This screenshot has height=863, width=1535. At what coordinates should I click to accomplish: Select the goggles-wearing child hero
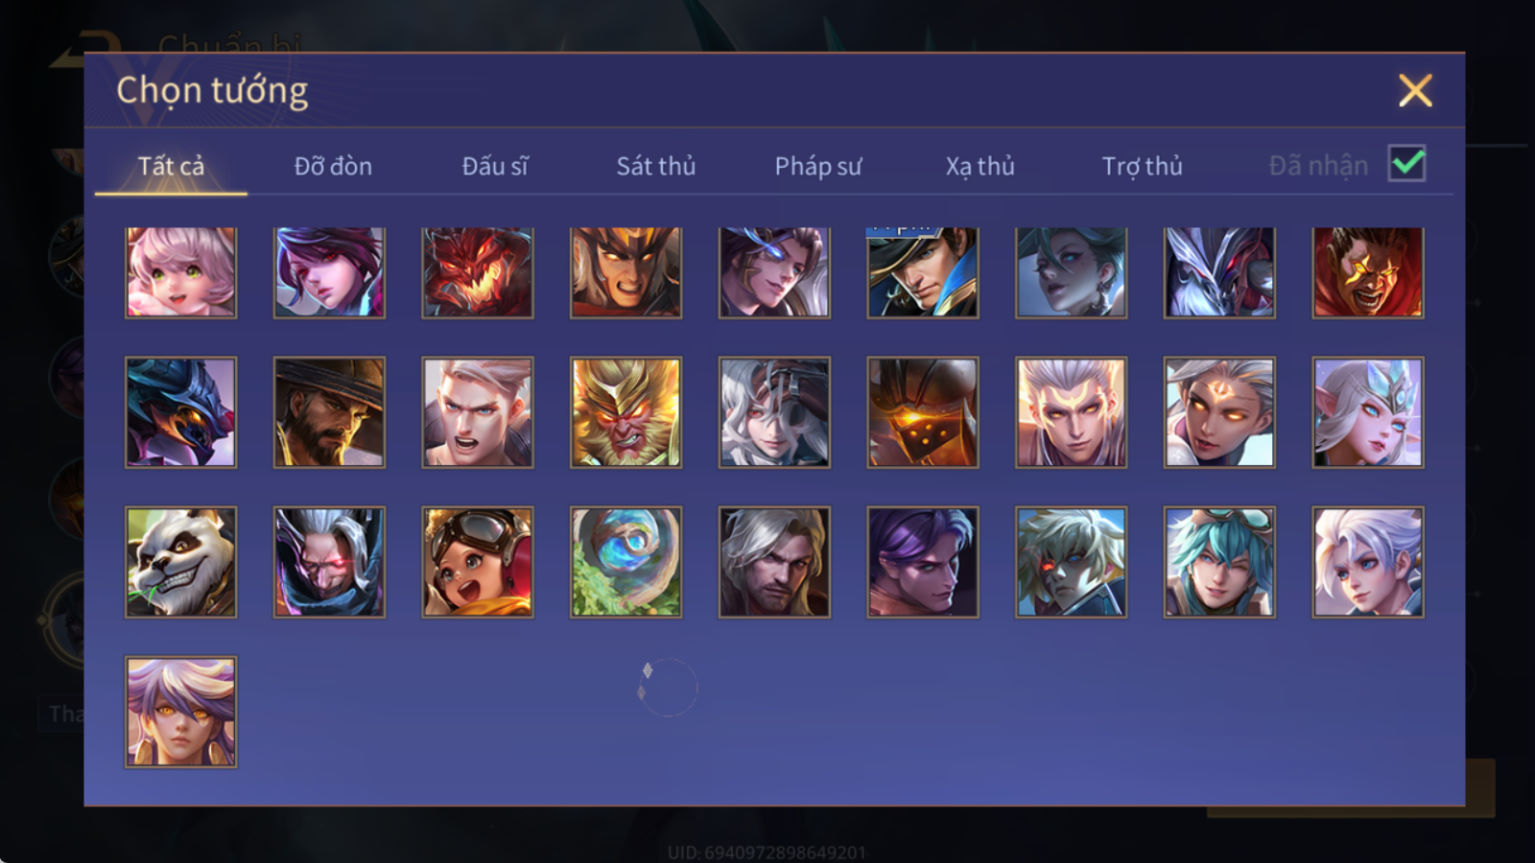477,562
